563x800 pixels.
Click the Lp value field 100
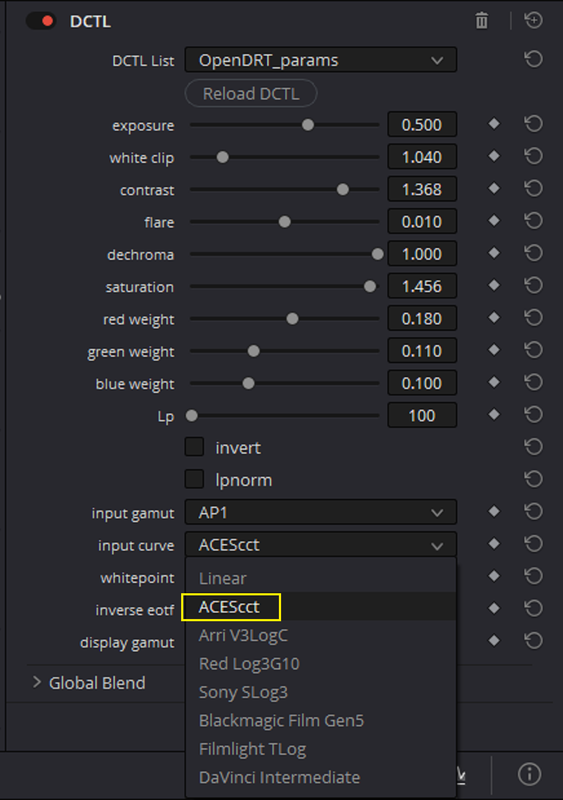click(x=422, y=415)
